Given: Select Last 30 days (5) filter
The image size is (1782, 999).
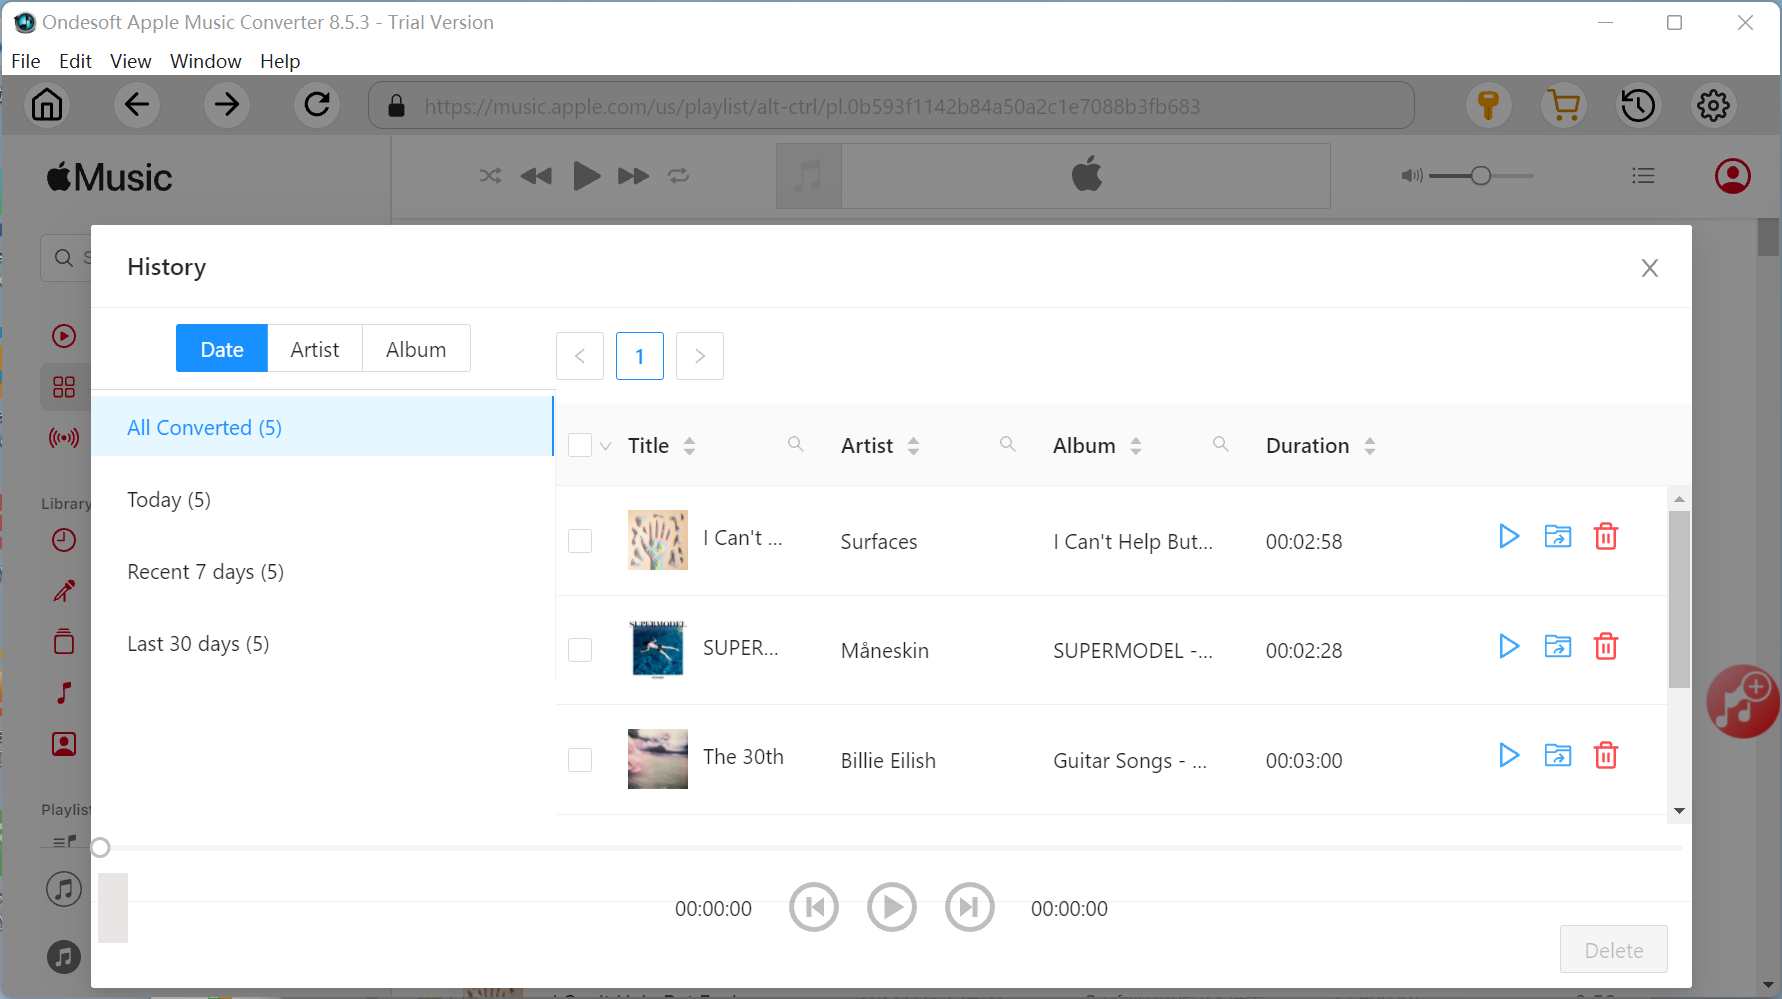Looking at the screenshot, I should click(322, 643).
